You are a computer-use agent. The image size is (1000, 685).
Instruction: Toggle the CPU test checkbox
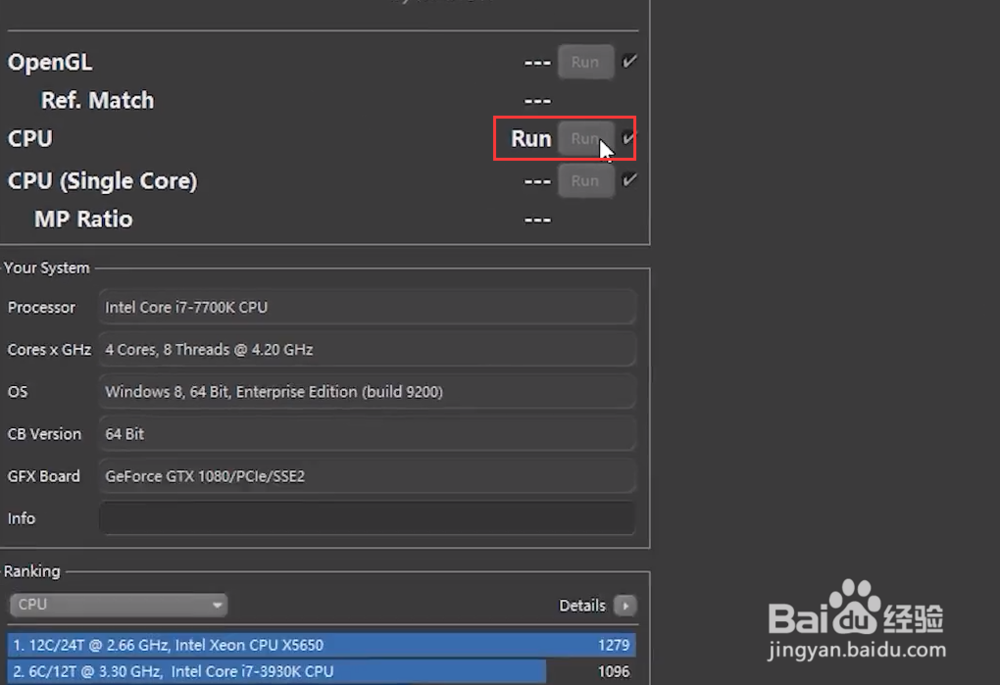pyautogui.click(x=629, y=138)
